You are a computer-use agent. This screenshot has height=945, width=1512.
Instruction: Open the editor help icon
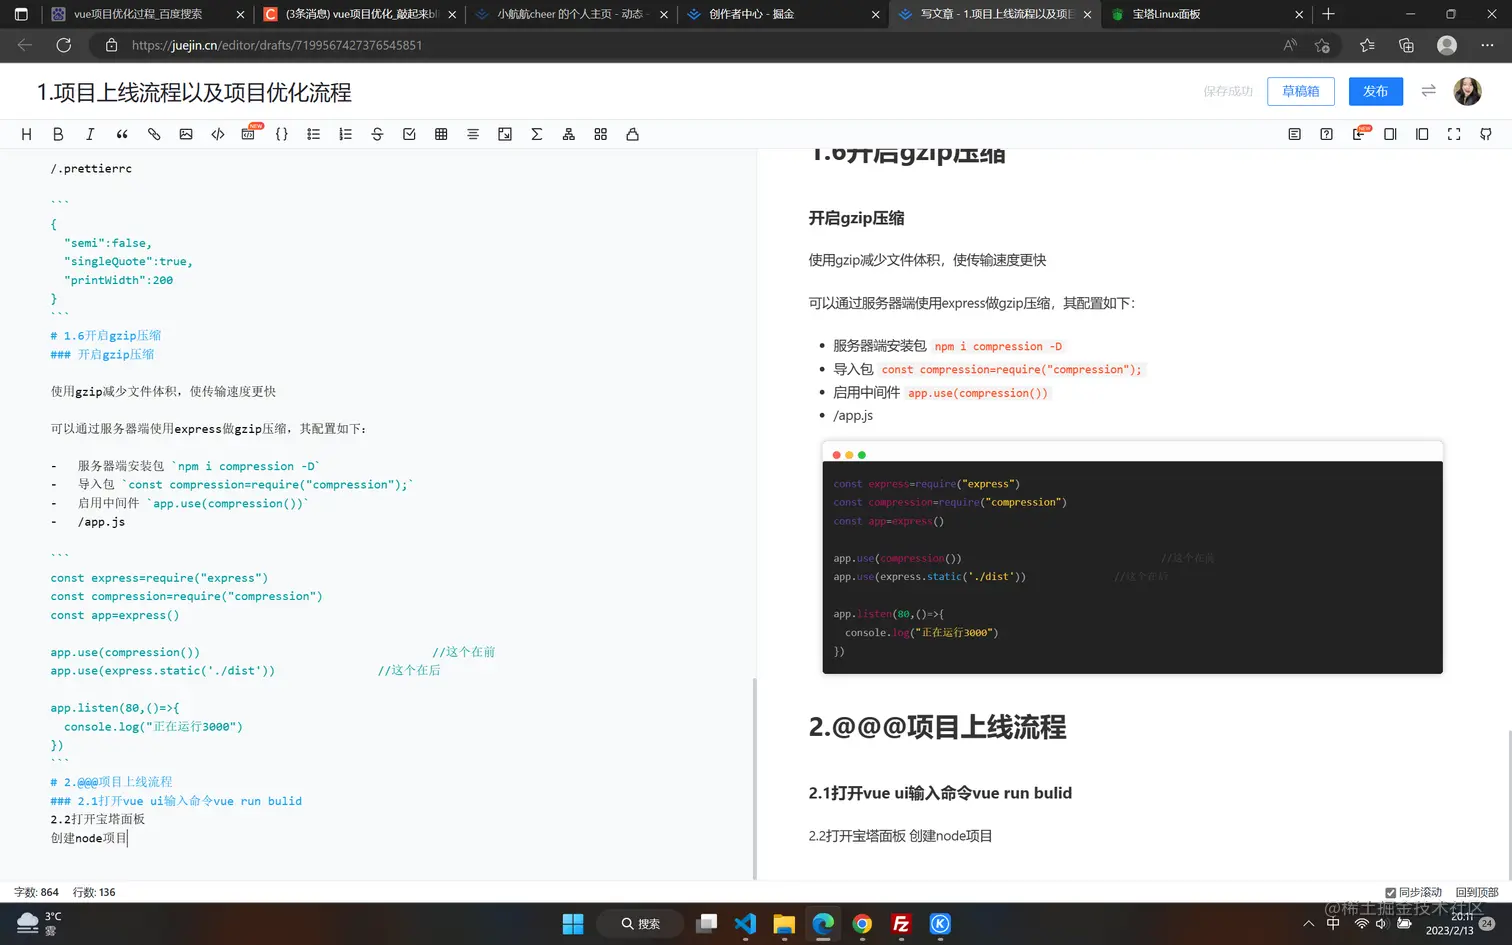(1327, 134)
